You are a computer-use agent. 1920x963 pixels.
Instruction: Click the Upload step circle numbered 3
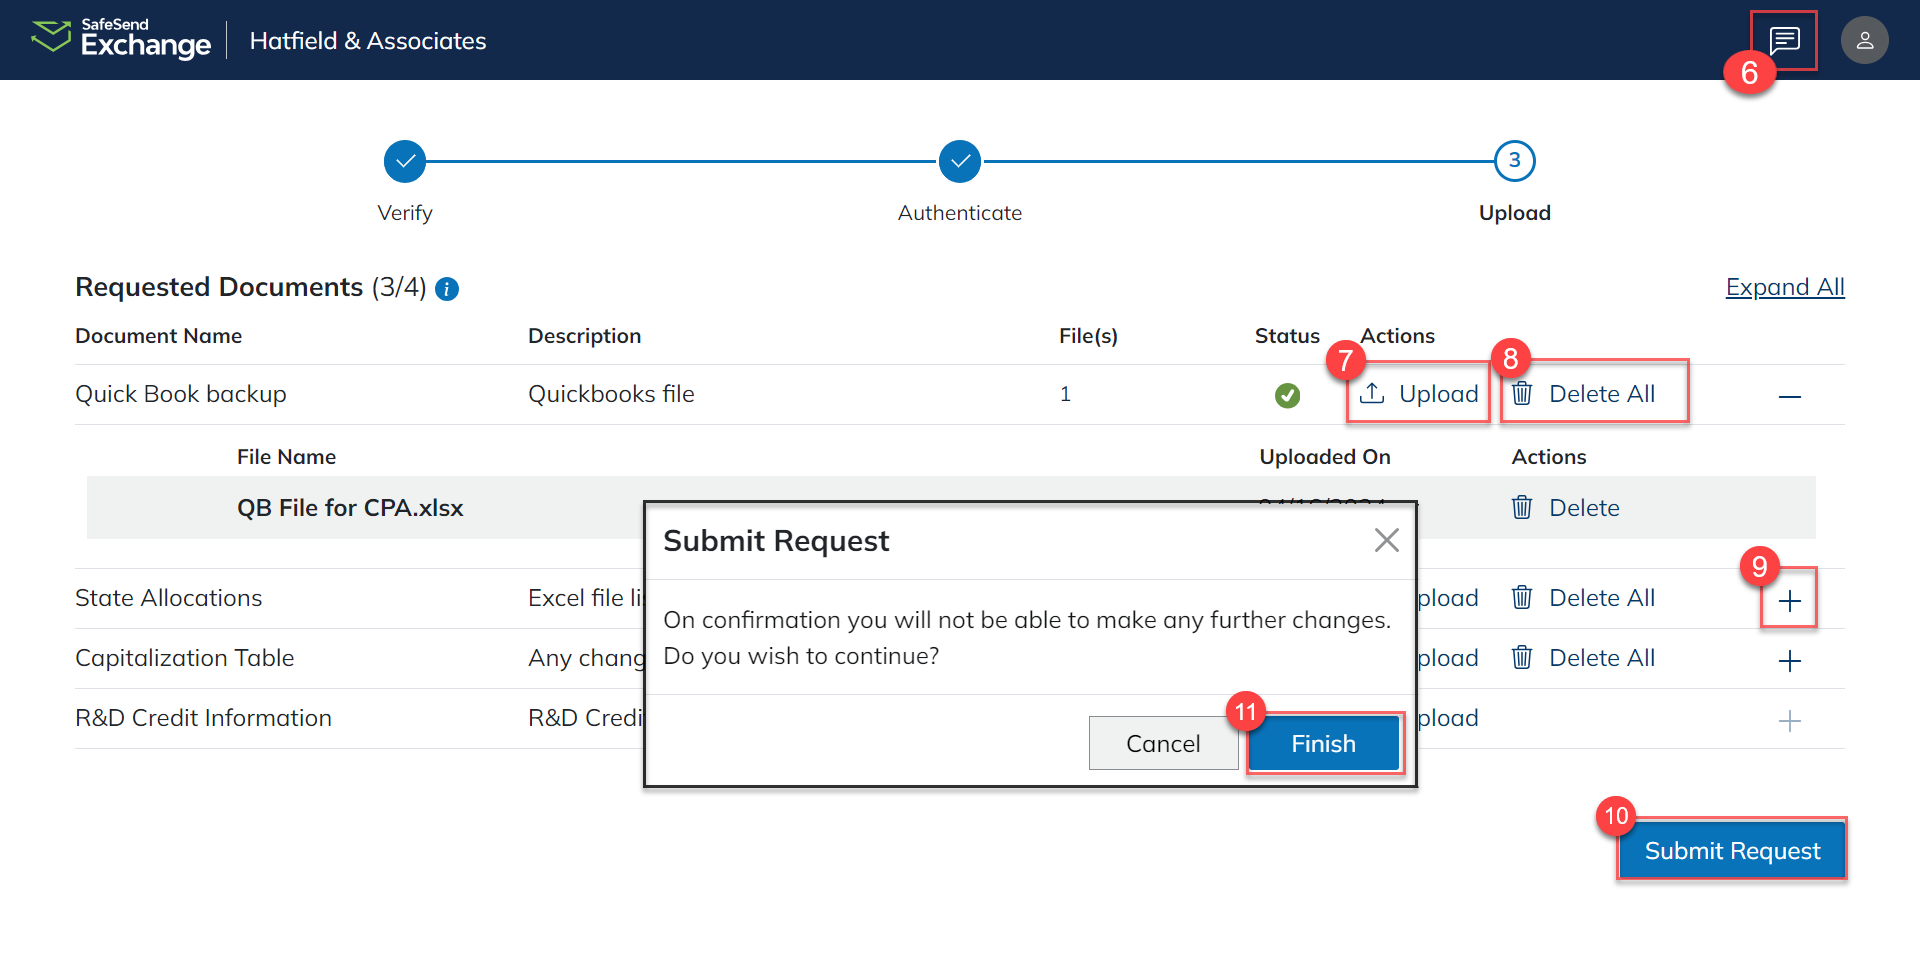click(1514, 160)
